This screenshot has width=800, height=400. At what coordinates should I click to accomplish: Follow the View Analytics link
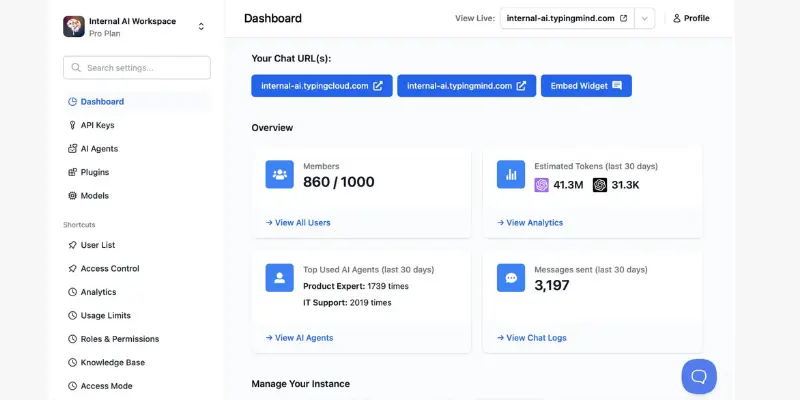(x=530, y=222)
